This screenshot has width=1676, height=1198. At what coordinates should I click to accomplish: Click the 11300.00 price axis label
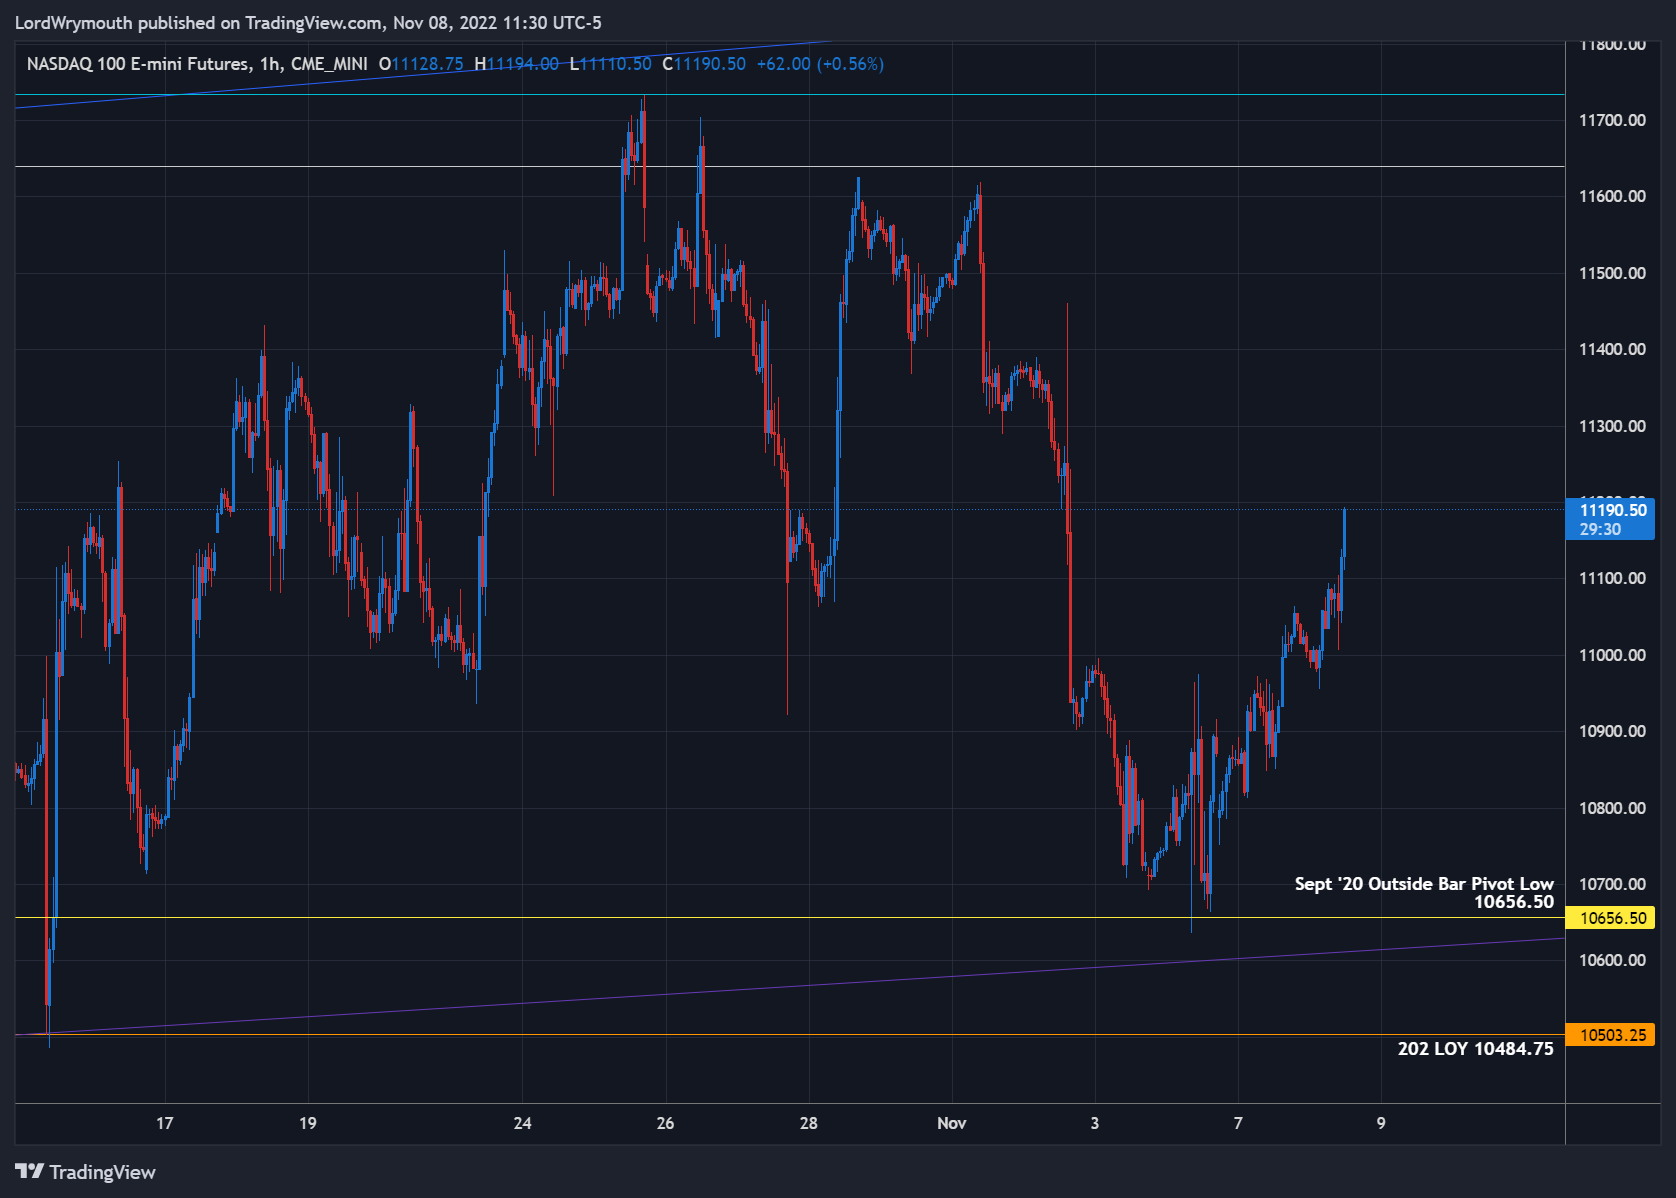[1612, 426]
